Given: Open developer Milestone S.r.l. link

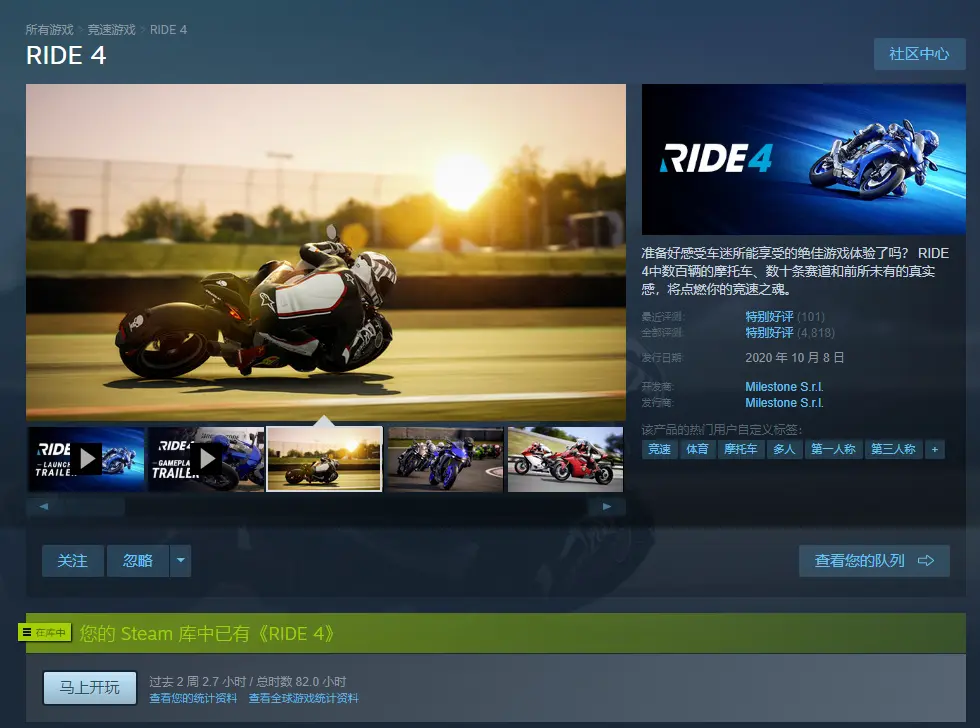Looking at the screenshot, I should (x=784, y=387).
